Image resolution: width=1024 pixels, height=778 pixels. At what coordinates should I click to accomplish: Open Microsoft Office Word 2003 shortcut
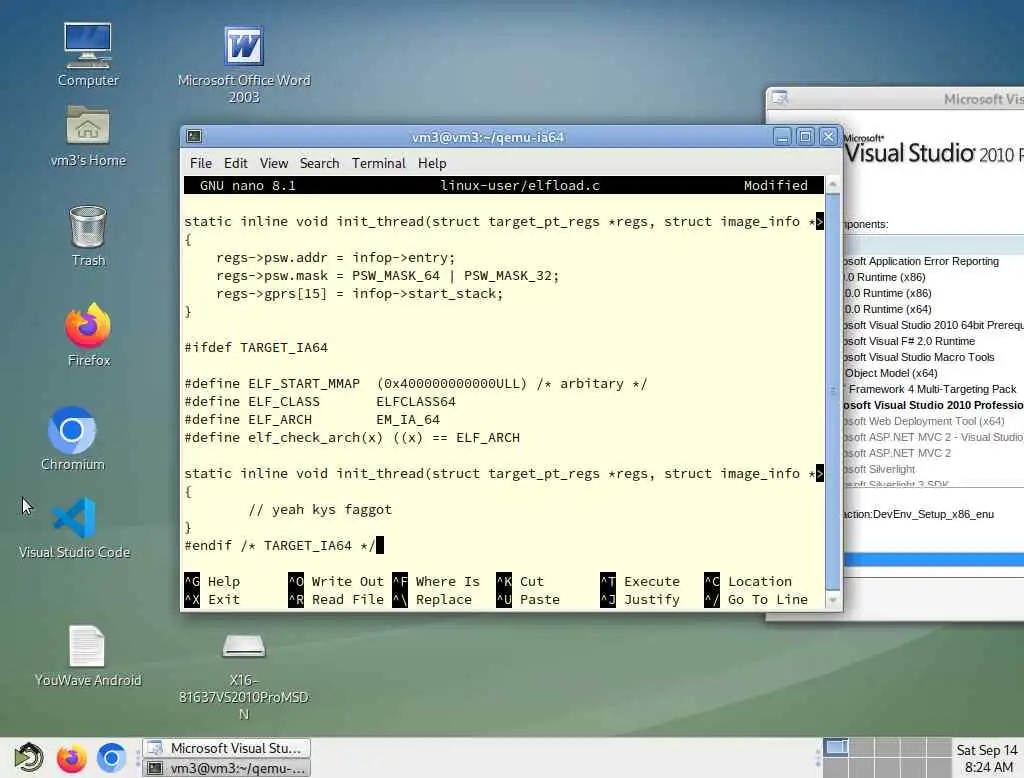pyautogui.click(x=244, y=64)
